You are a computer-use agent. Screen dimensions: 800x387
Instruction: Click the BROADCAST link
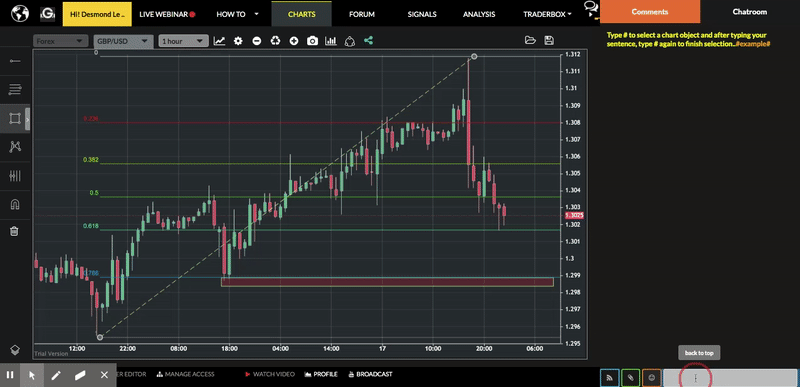click(x=370, y=374)
